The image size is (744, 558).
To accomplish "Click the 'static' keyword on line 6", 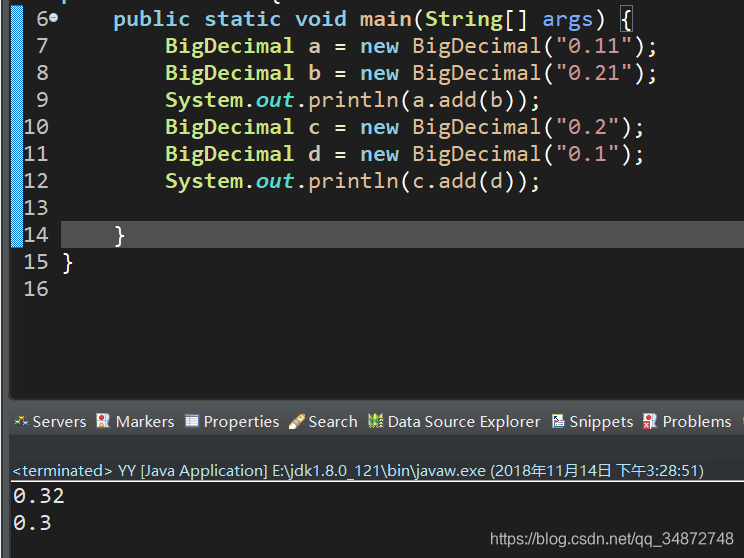I will coord(242,19).
